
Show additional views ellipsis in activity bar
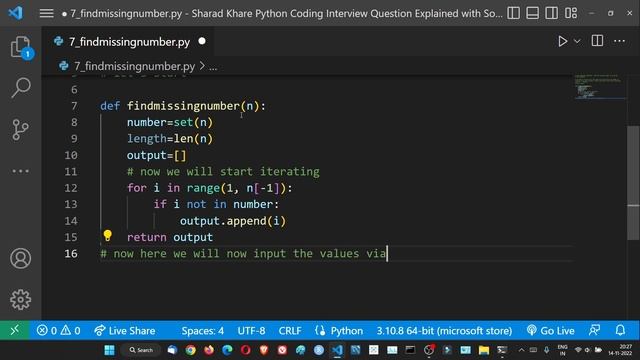click(x=20, y=171)
